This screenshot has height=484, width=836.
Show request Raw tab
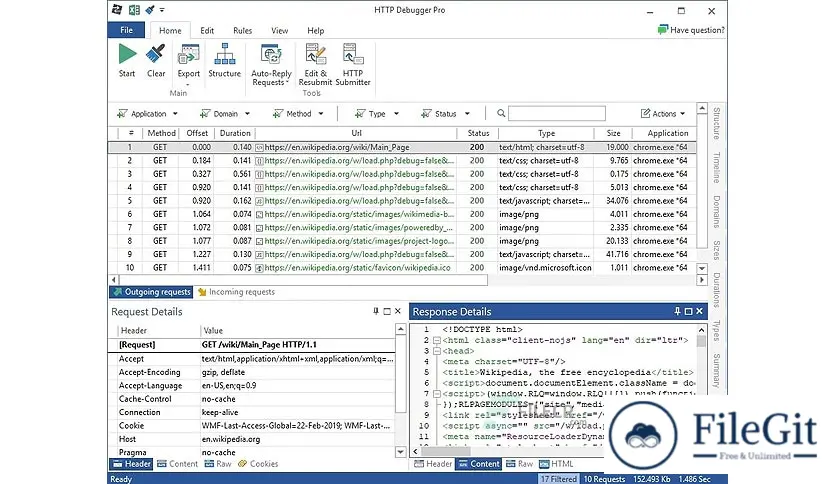point(218,464)
